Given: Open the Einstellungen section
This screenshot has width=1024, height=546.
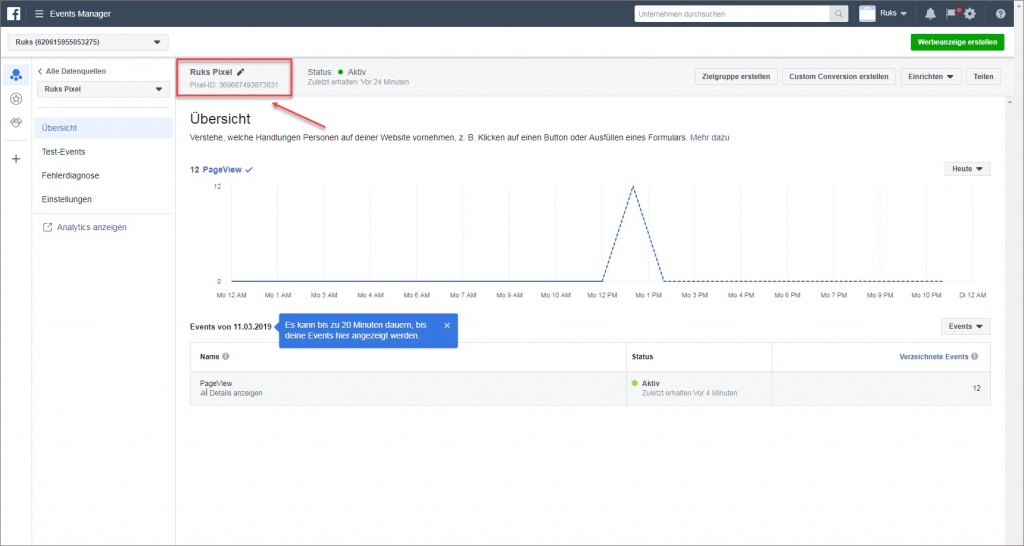Looking at the screenshot, I should 67,199.
